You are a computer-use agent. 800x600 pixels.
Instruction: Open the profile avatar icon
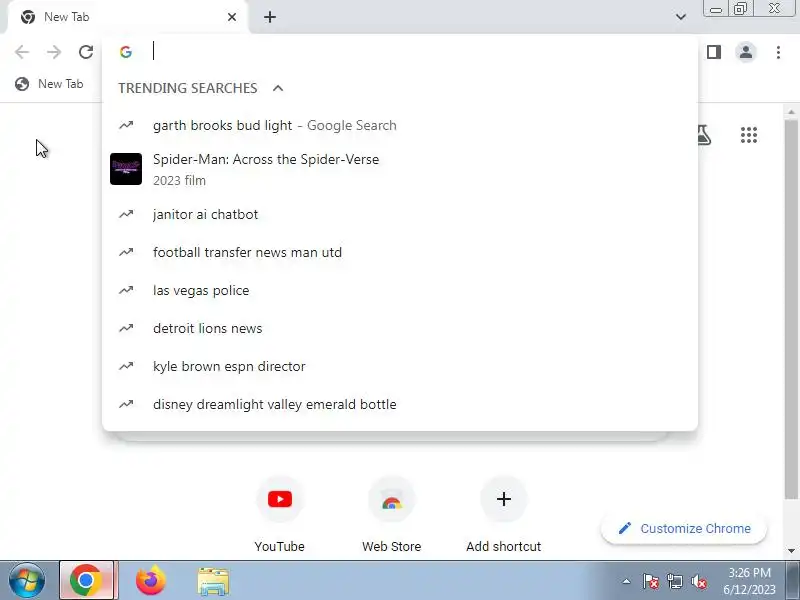click(746, 52)
